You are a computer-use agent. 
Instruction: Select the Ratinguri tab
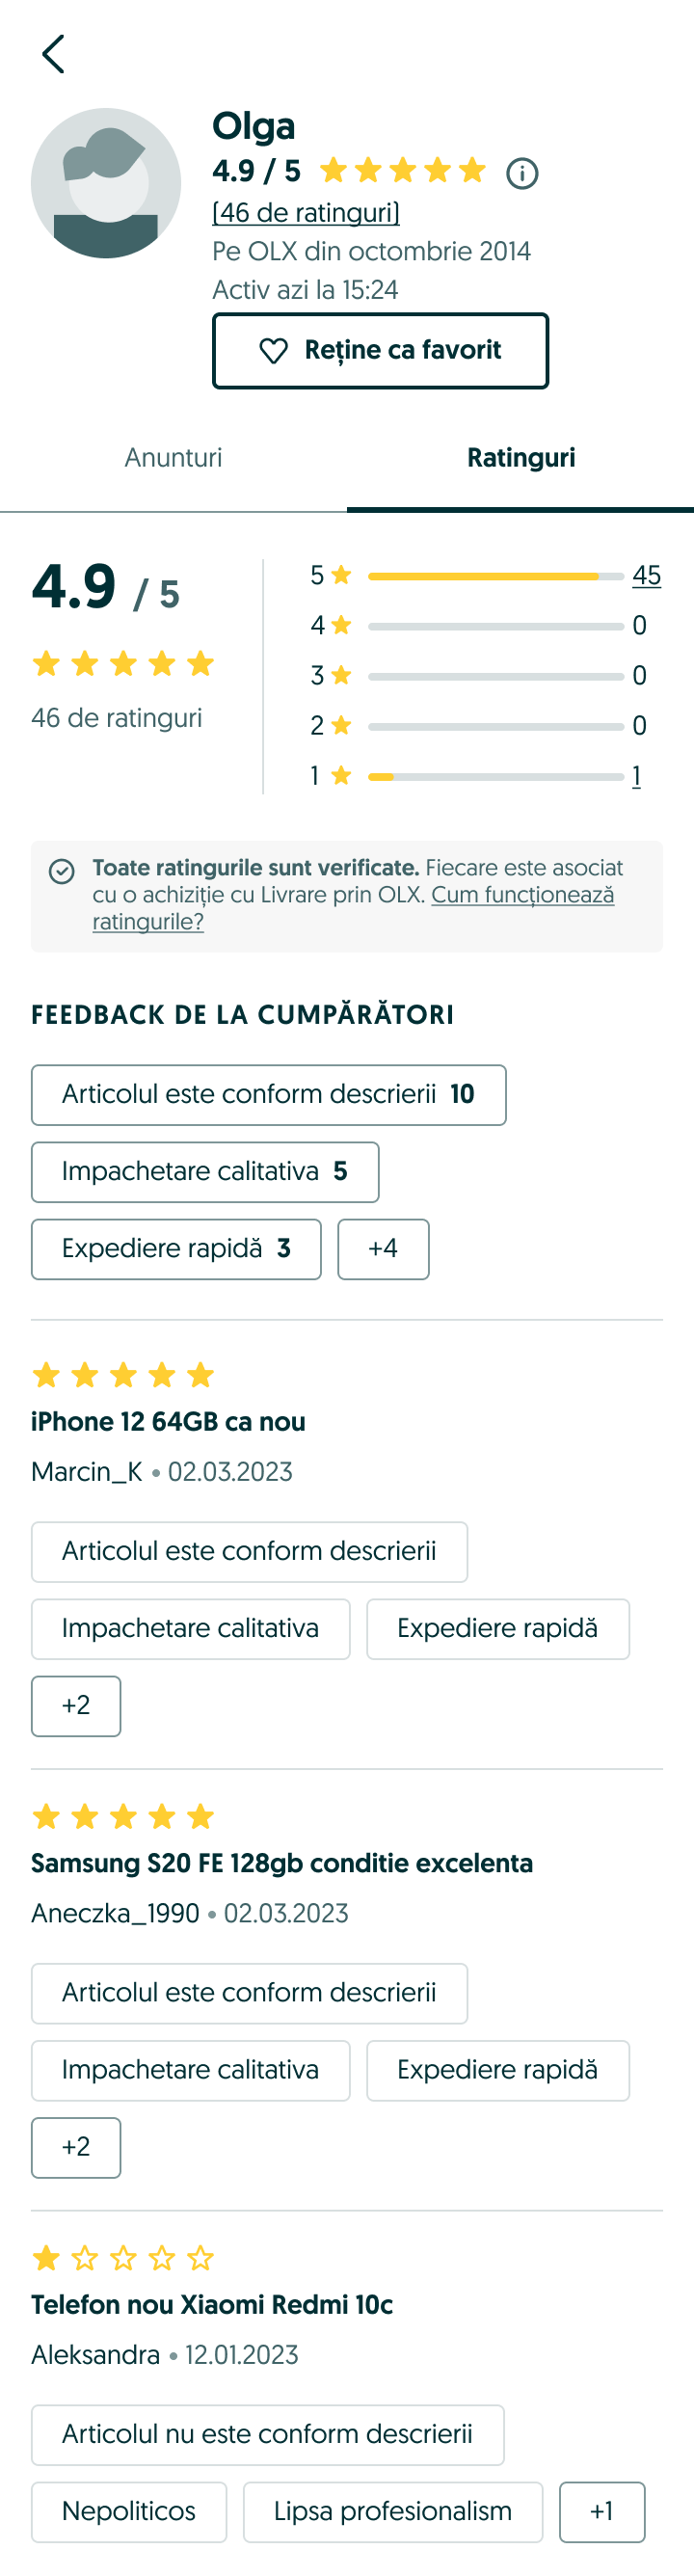tap(520, 458)
